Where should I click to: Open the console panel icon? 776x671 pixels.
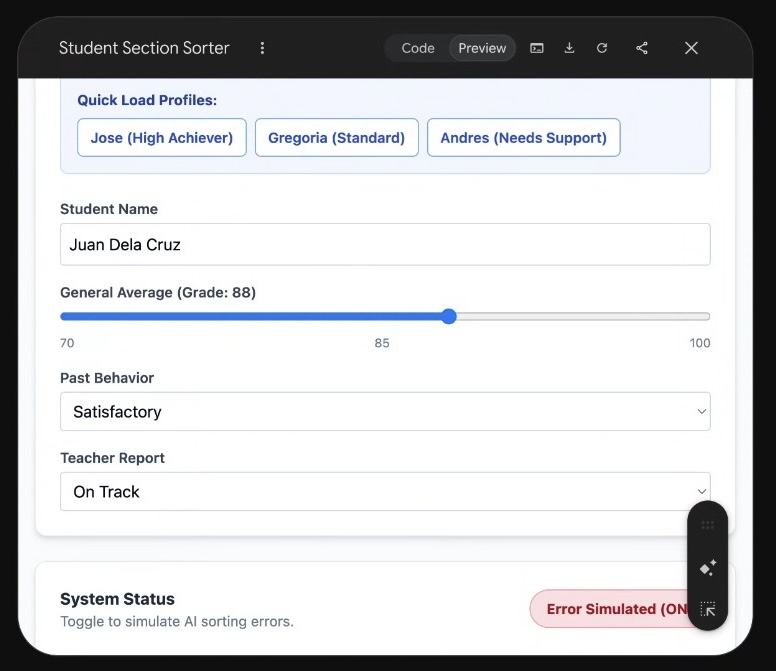pos(537,48)
